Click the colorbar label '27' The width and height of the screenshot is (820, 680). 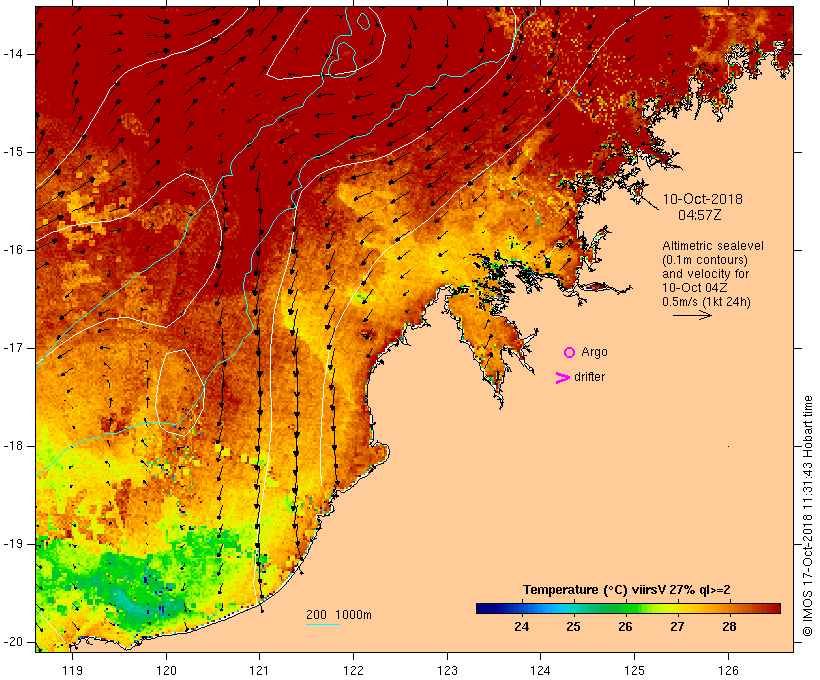coord(677,627)
